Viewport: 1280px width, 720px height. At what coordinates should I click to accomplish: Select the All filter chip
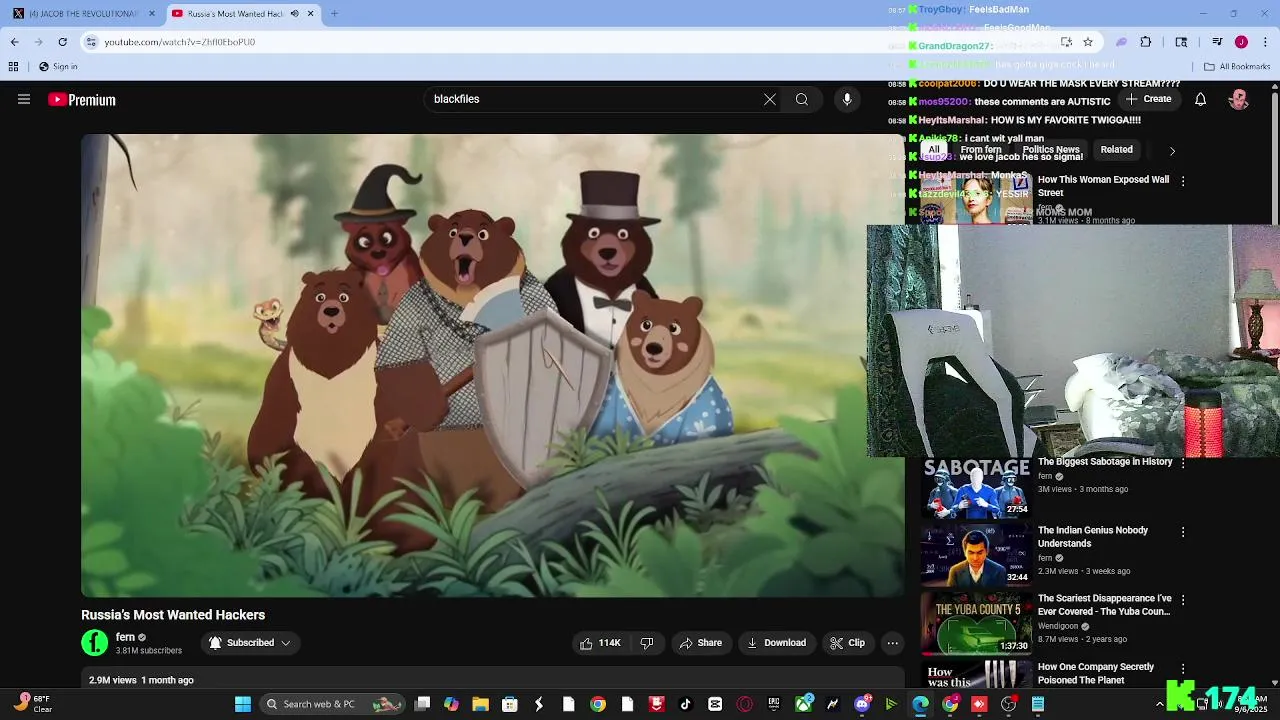click(934, 150)
